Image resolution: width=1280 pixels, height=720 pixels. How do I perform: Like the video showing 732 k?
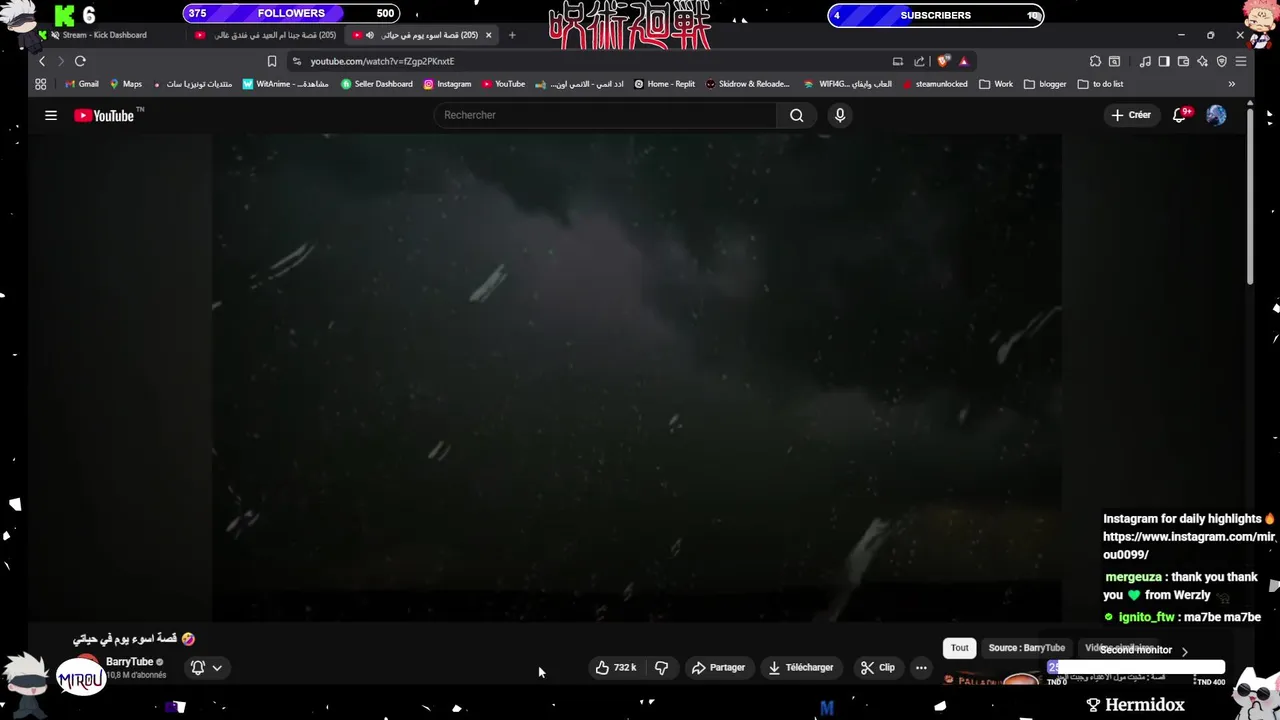click(615, 668)
